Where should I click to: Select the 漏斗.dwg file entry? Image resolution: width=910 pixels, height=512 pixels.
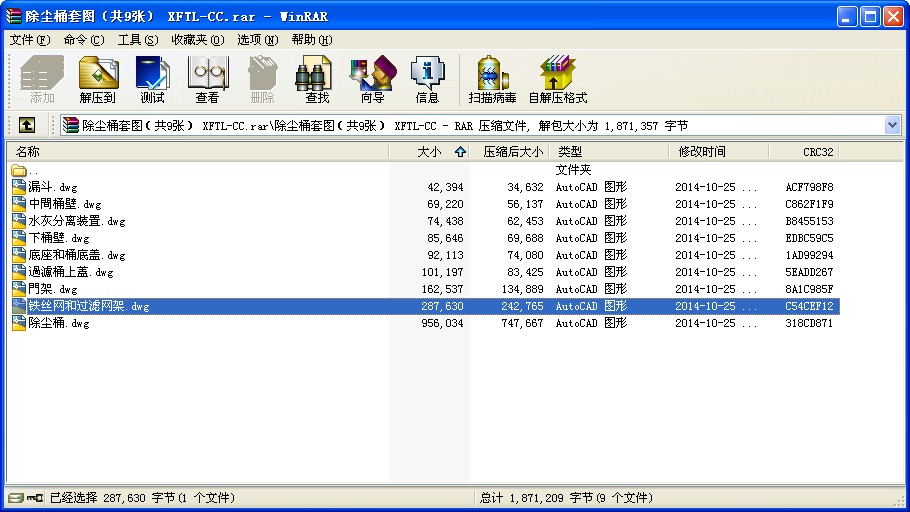pyautogui.click(x=52, y=187)
